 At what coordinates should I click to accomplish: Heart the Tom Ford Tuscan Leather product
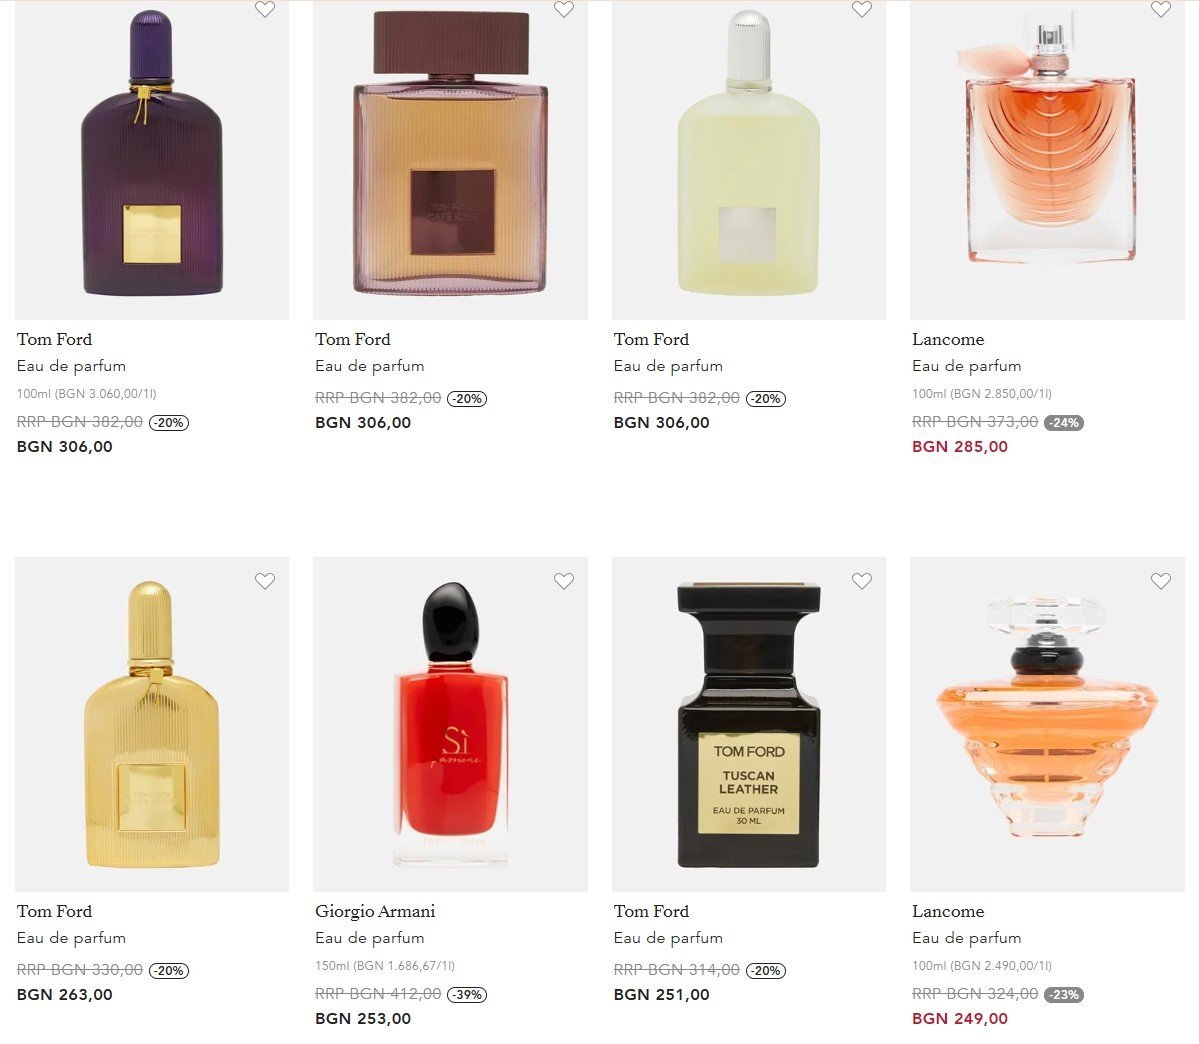862,581
